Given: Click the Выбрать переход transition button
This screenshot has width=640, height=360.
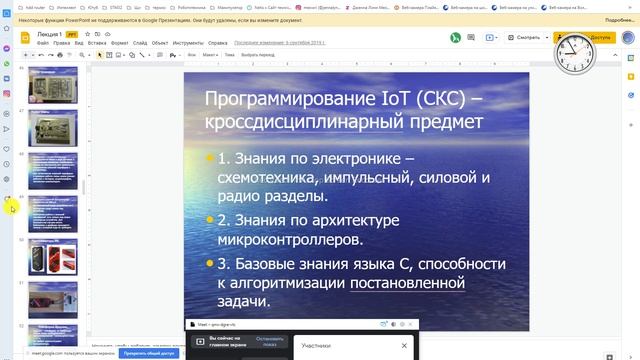Looking at the screenshot, I should 258,55.
